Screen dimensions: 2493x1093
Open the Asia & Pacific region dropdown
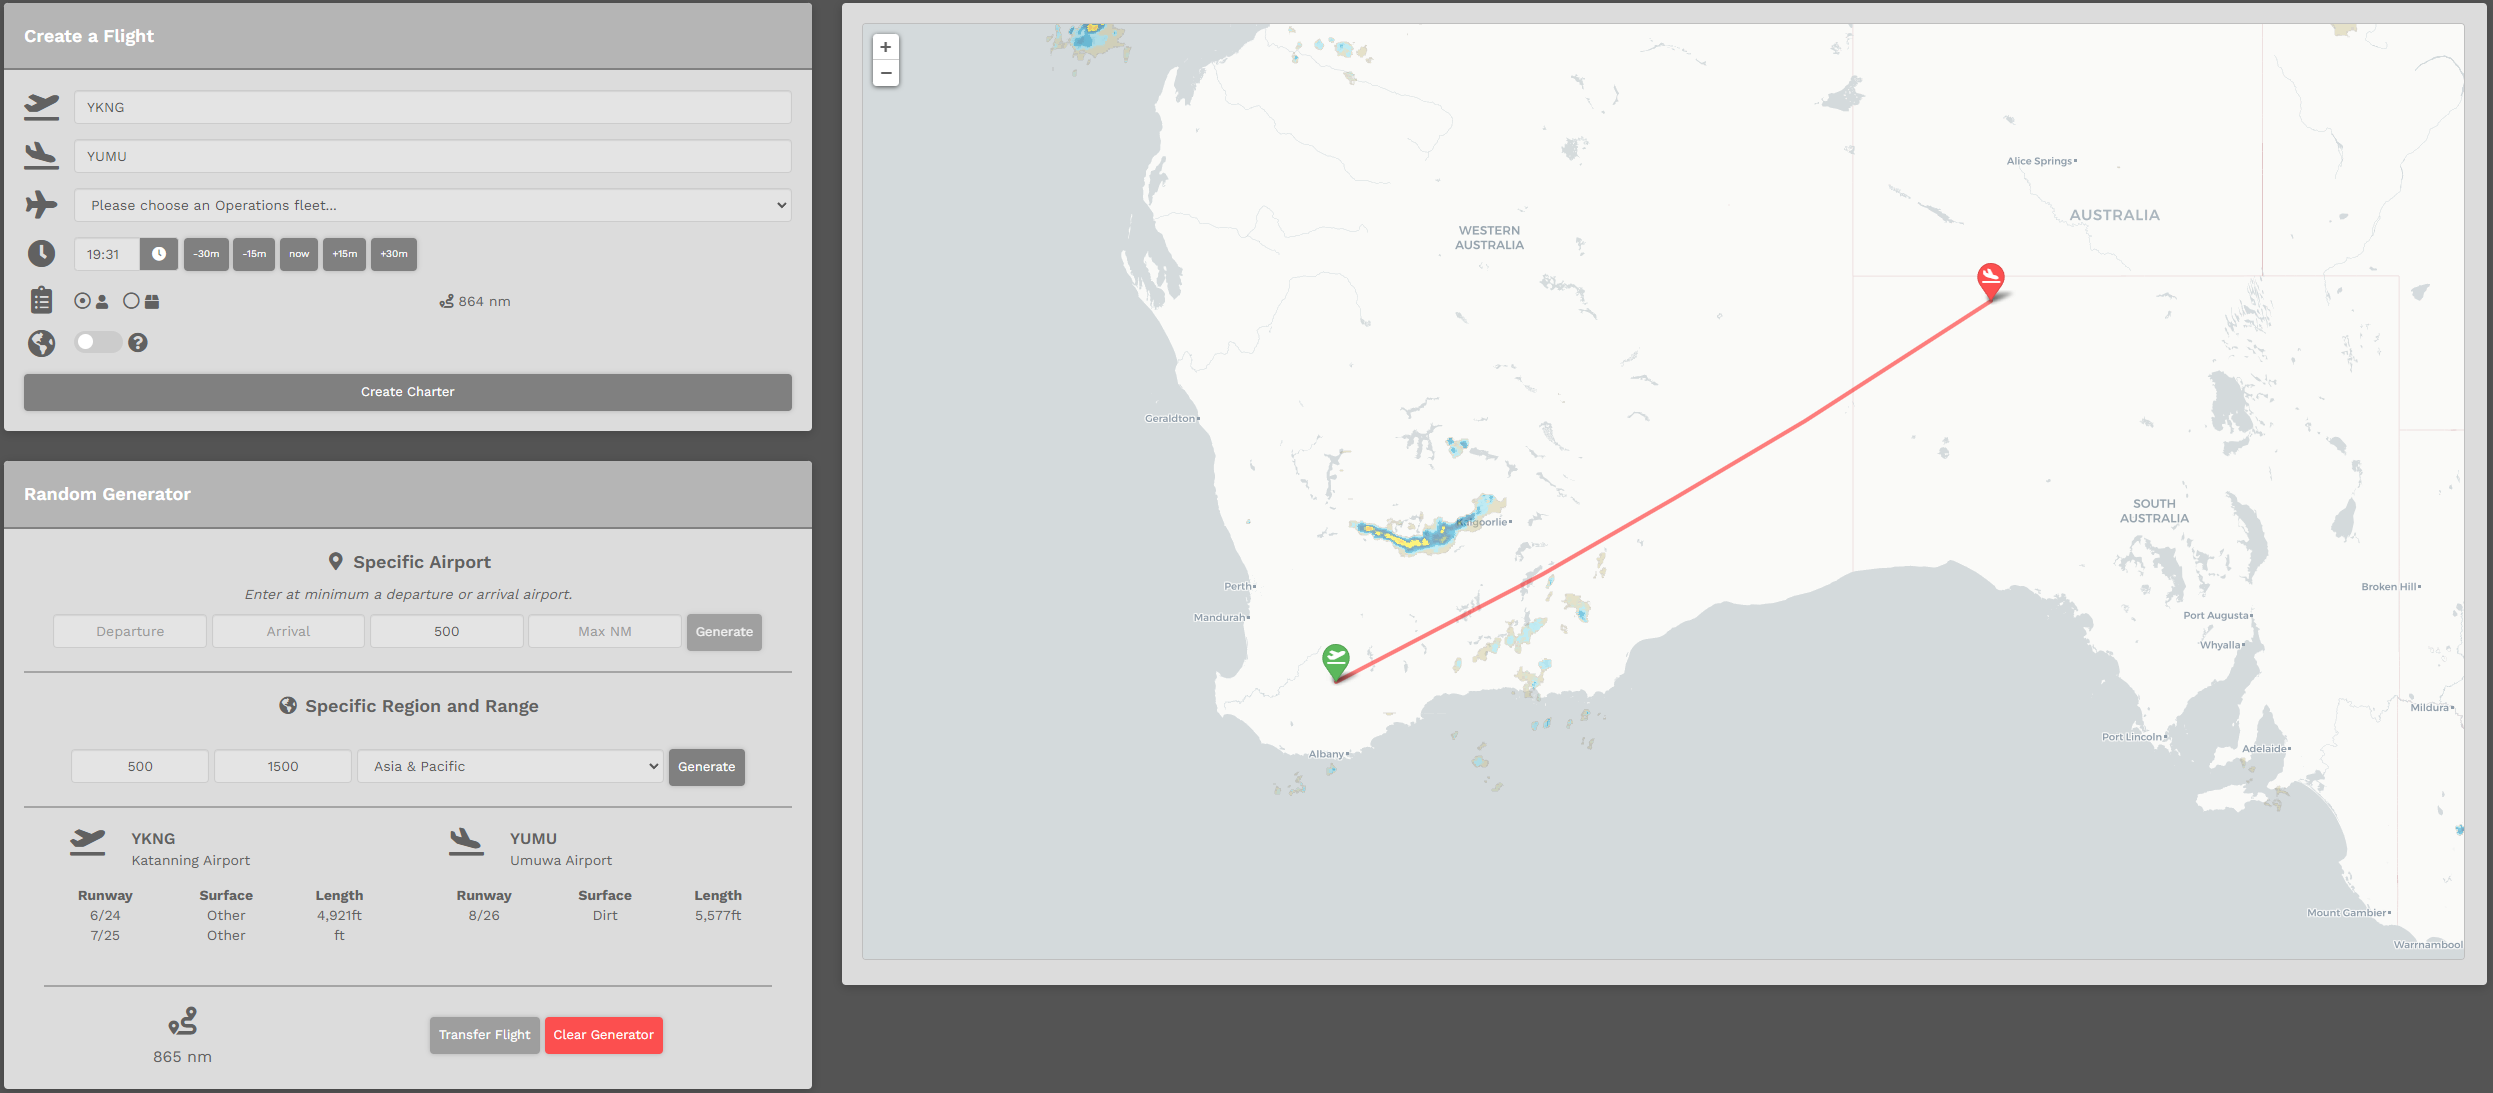pyautogui.click(x=510, y=766)
